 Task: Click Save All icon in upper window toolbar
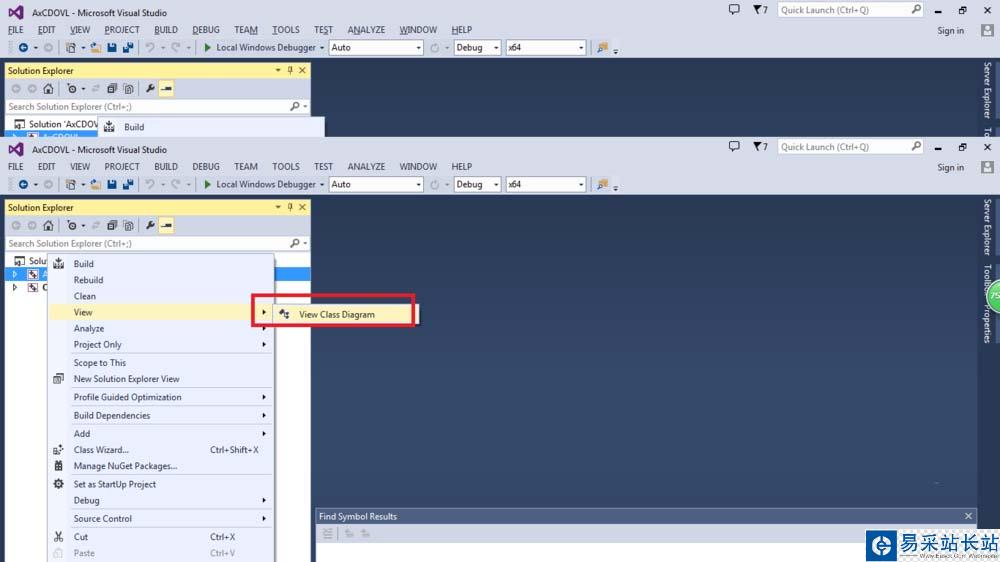coord(128,47)
